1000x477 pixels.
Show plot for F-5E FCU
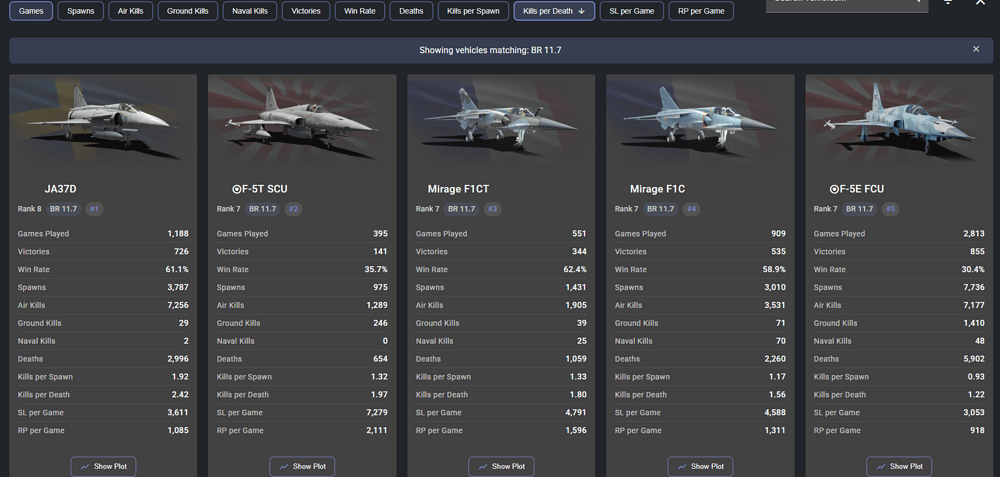899,466
